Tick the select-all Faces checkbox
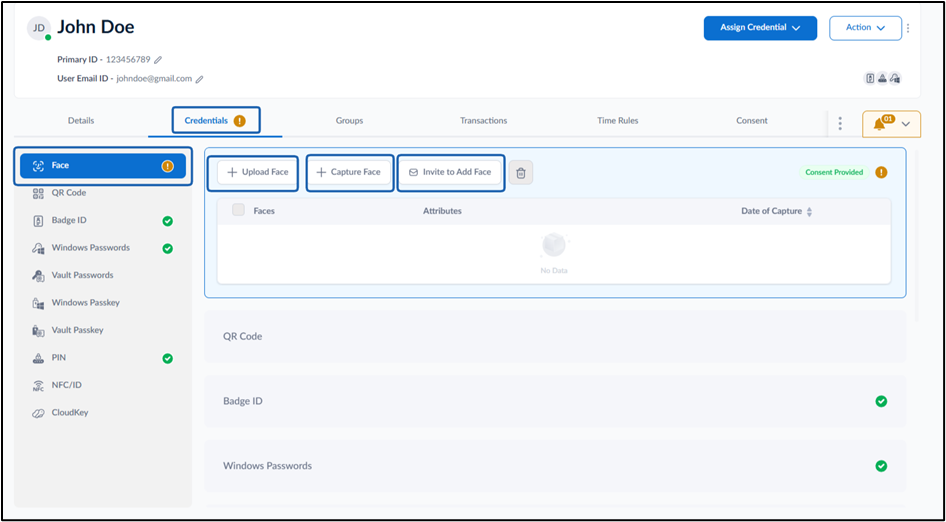Viewport: 946px width, 522px height. [238, 210]
